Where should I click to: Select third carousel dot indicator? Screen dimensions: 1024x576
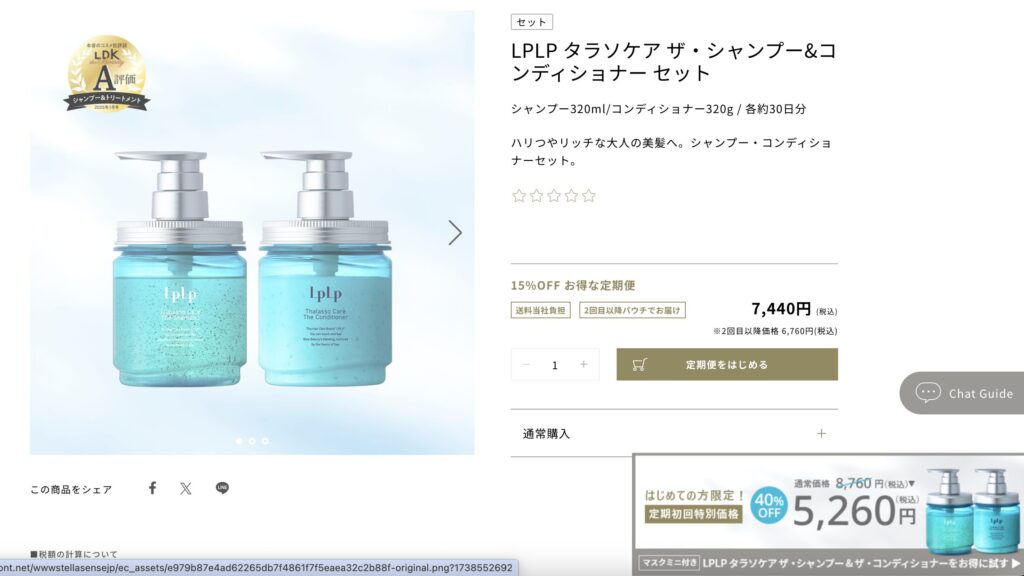point(265,441)
